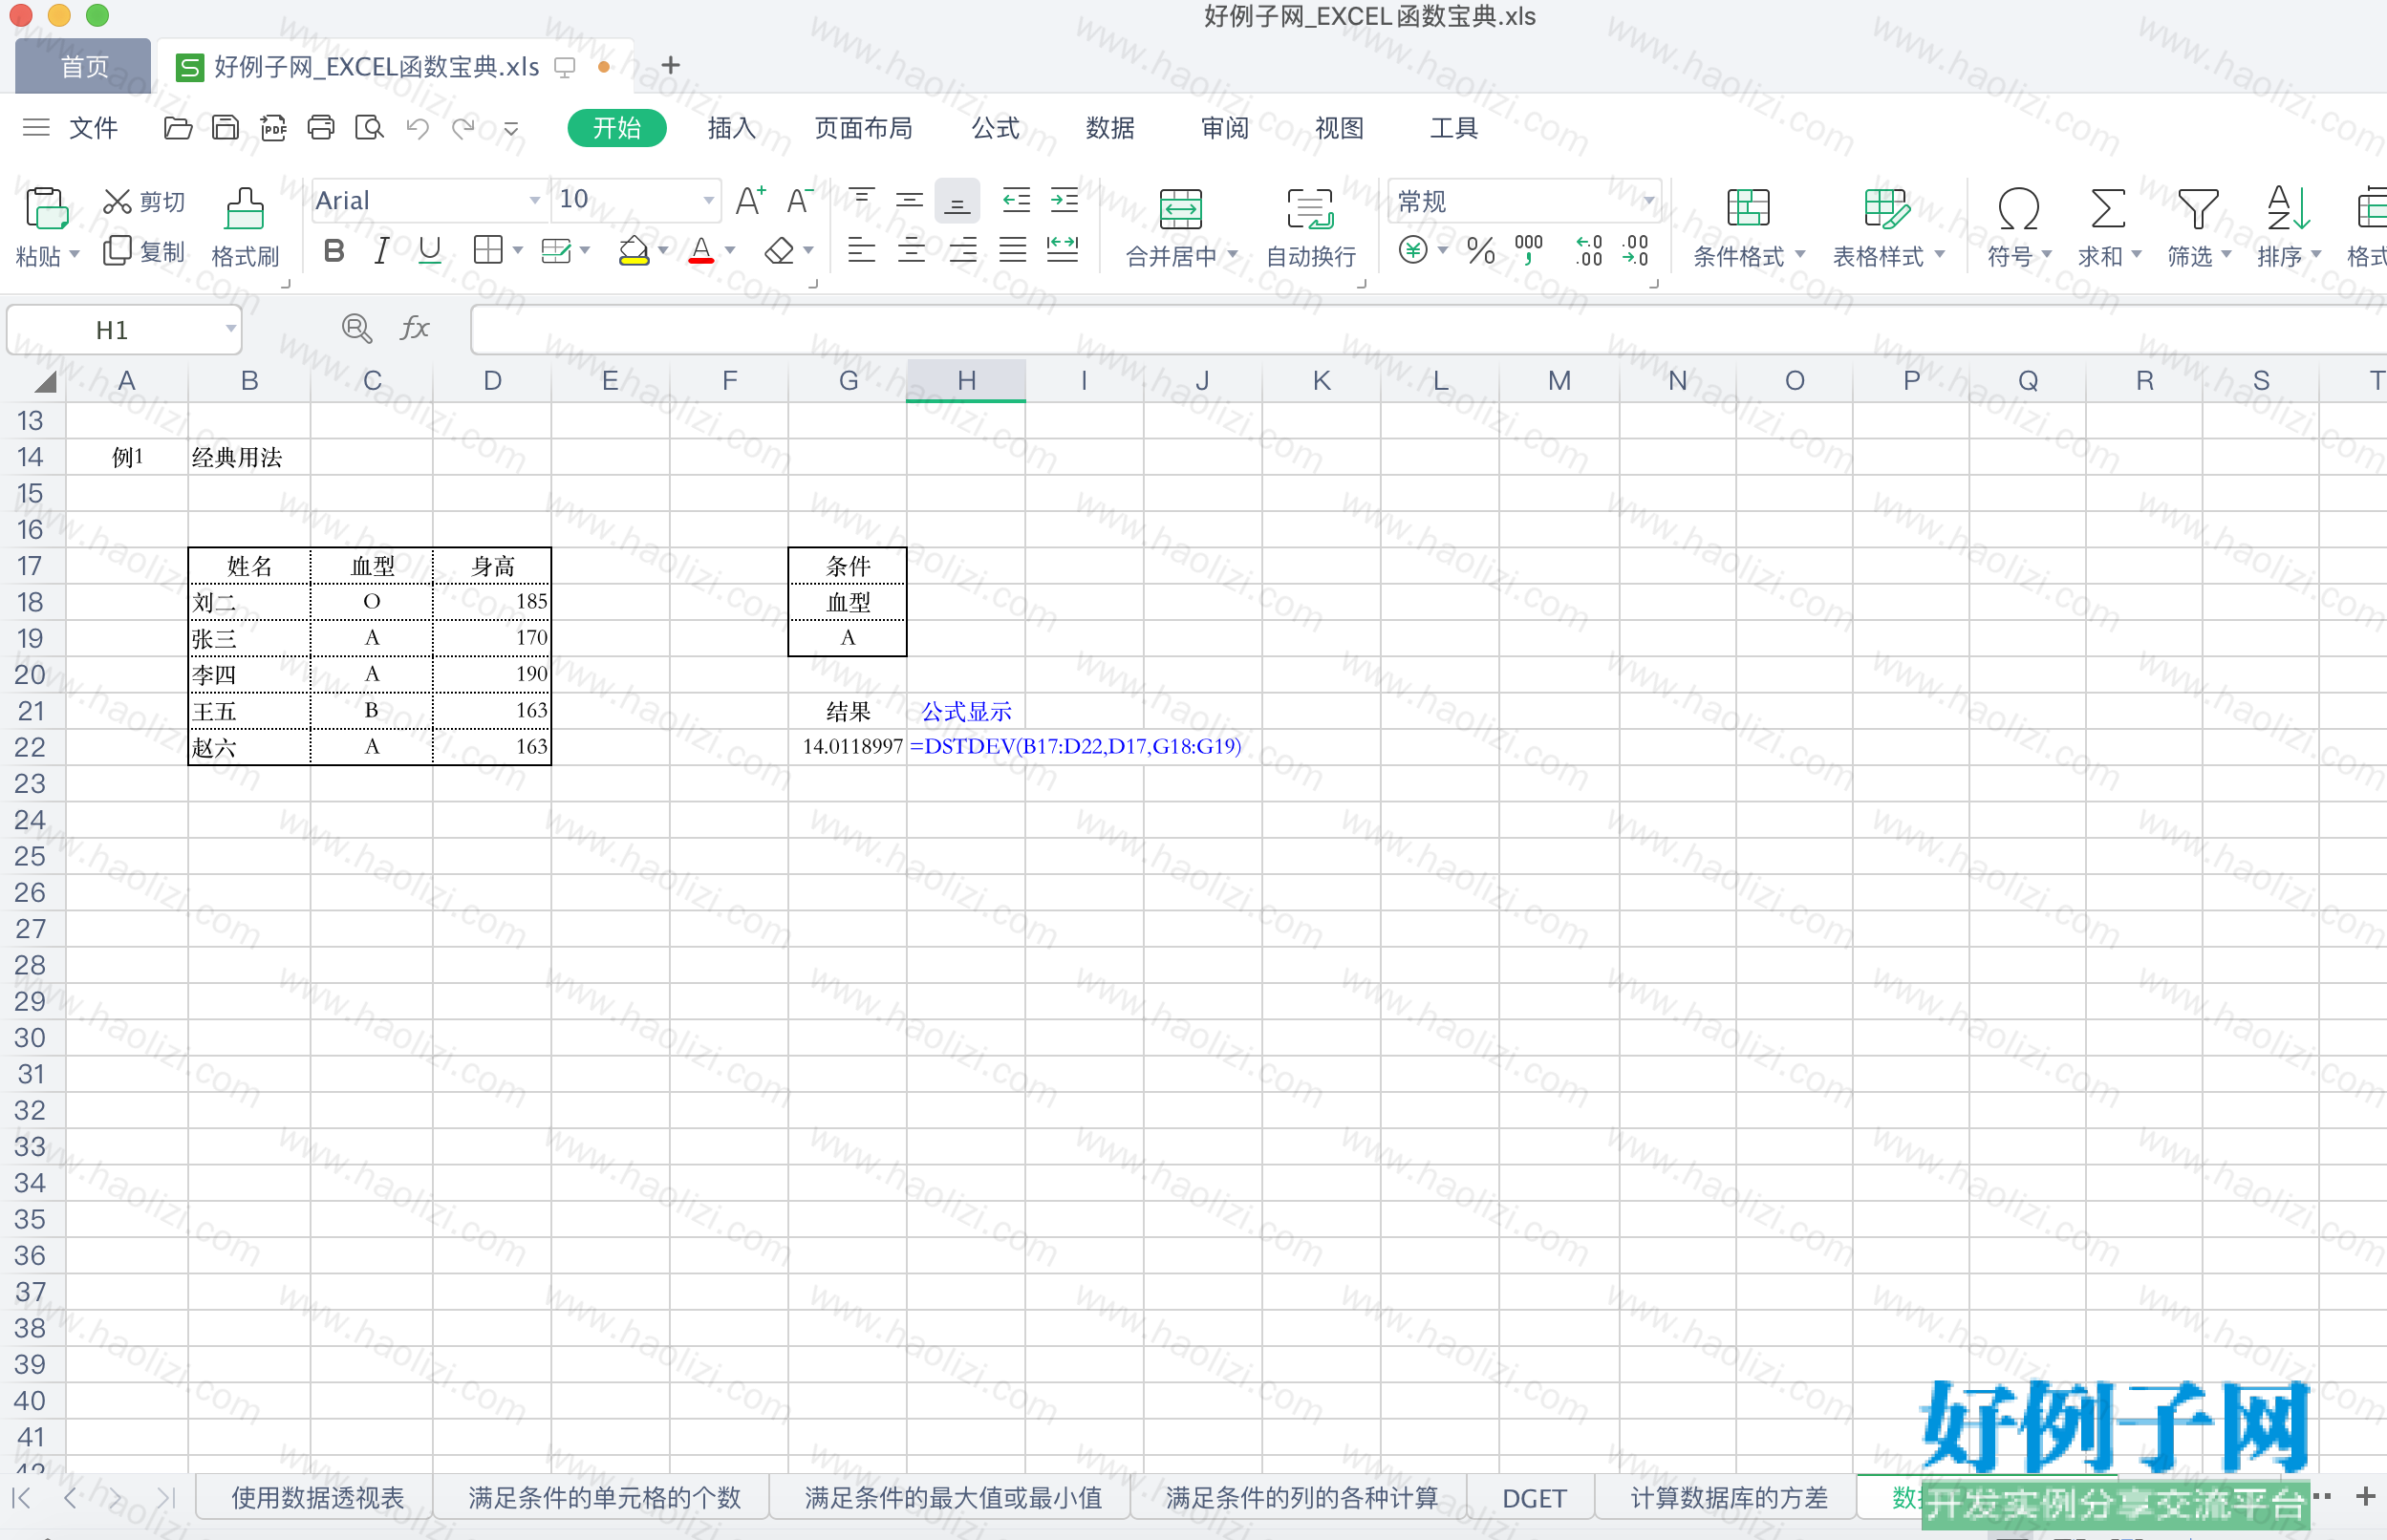Viewport: 2387px width, 1540px height.
Task: Click the AutoSum sigma icon
Action: click(x=2107, y=208)
